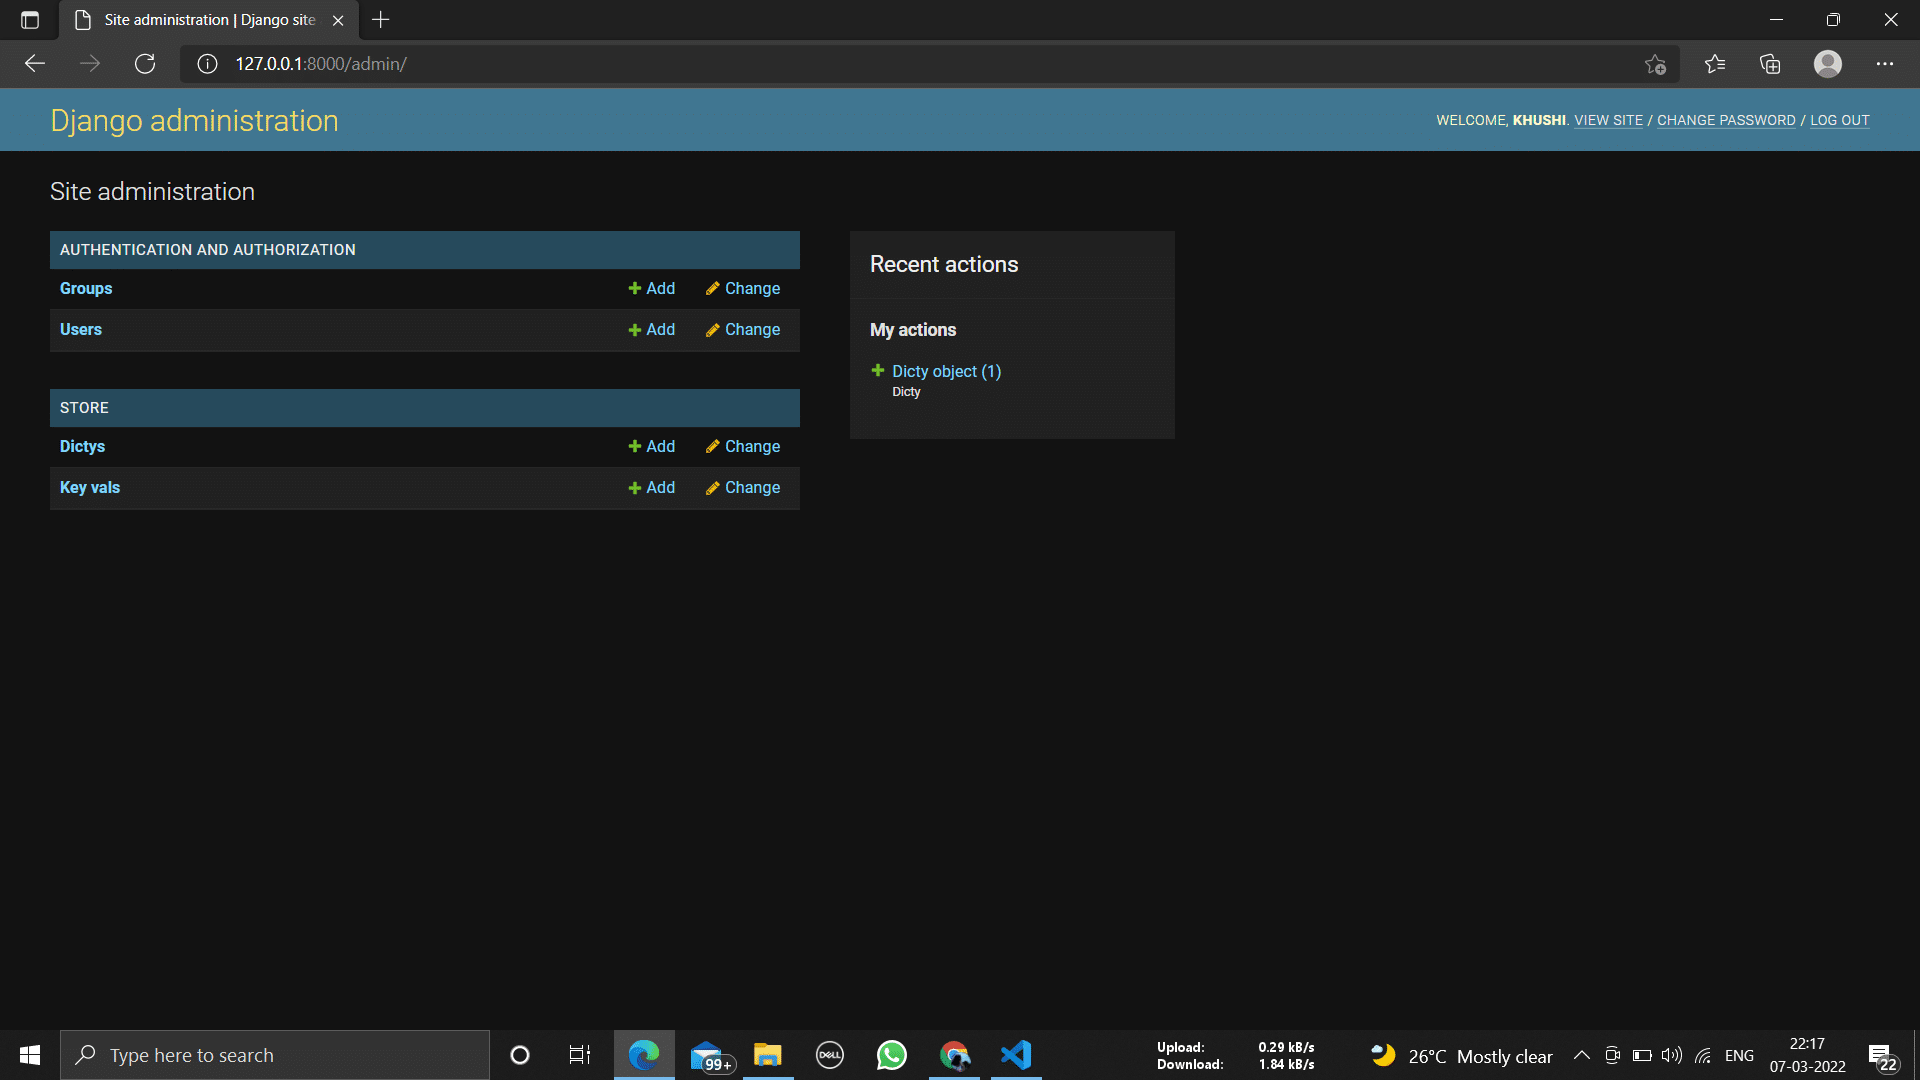Open the Settings and more ellipsis menu
Screen dimensions: 1920x1080
point(1884,64)
